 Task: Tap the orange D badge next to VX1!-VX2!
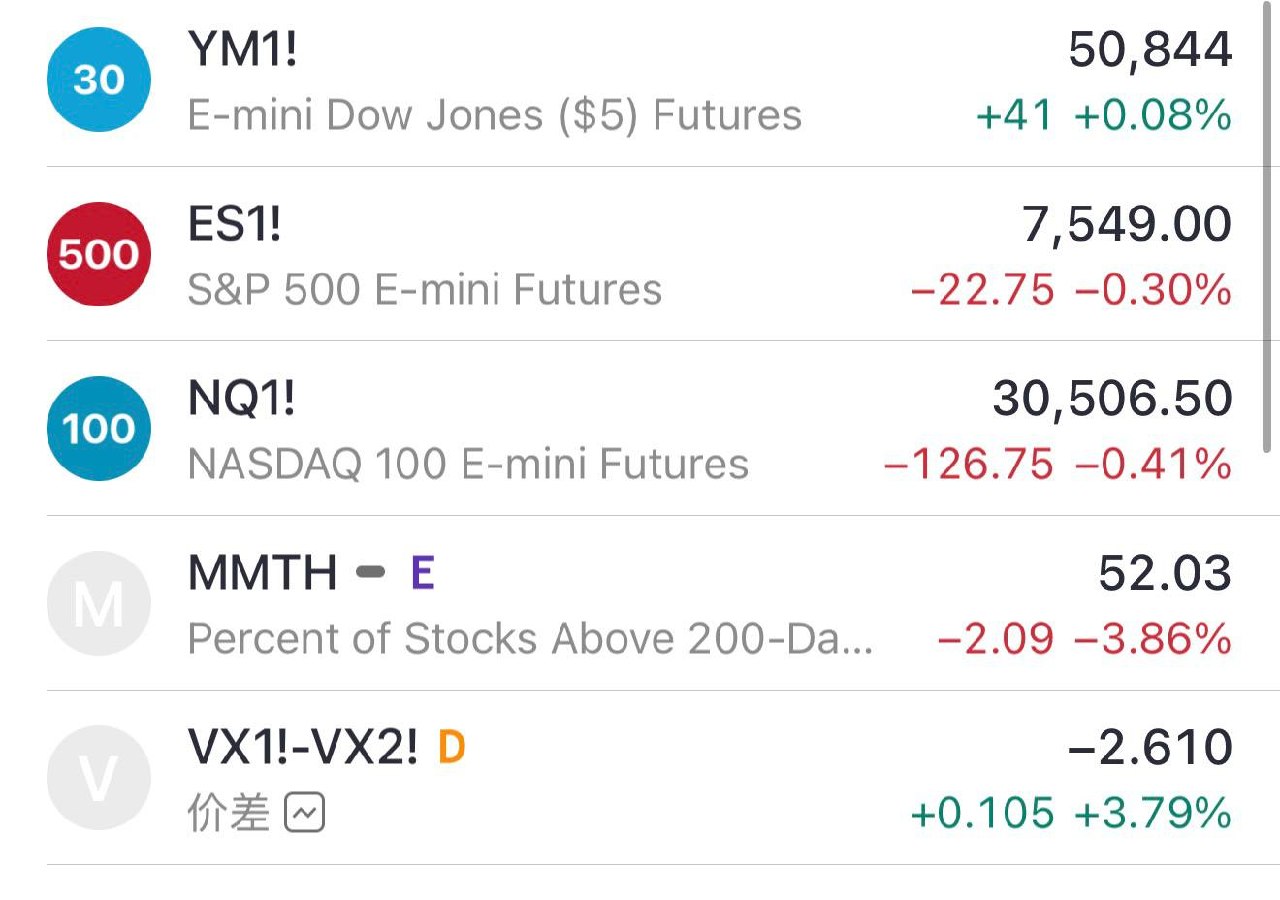click(x=452, y=747)
